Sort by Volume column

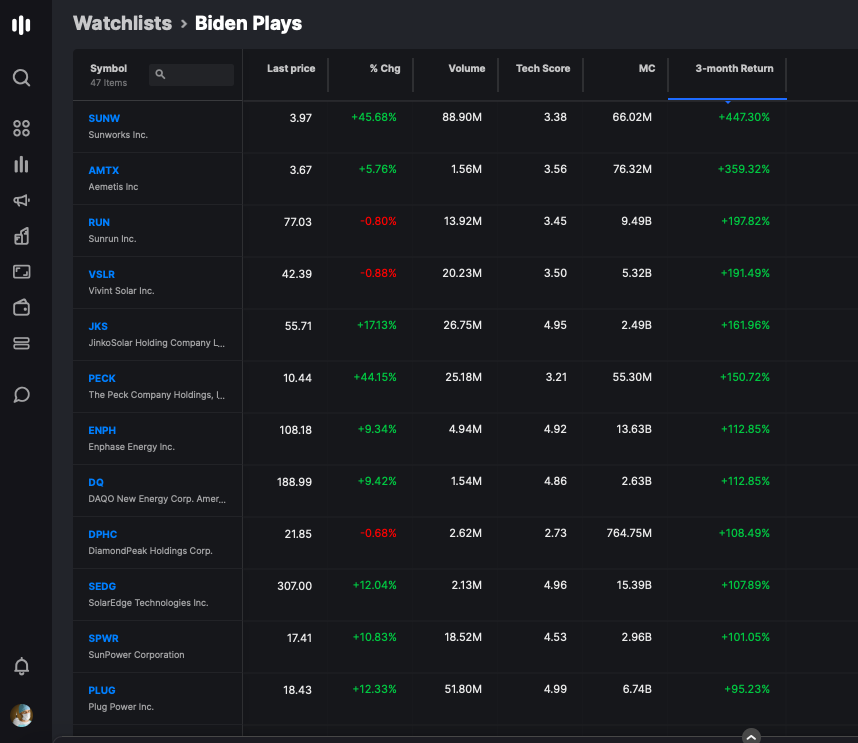point(467,68)
